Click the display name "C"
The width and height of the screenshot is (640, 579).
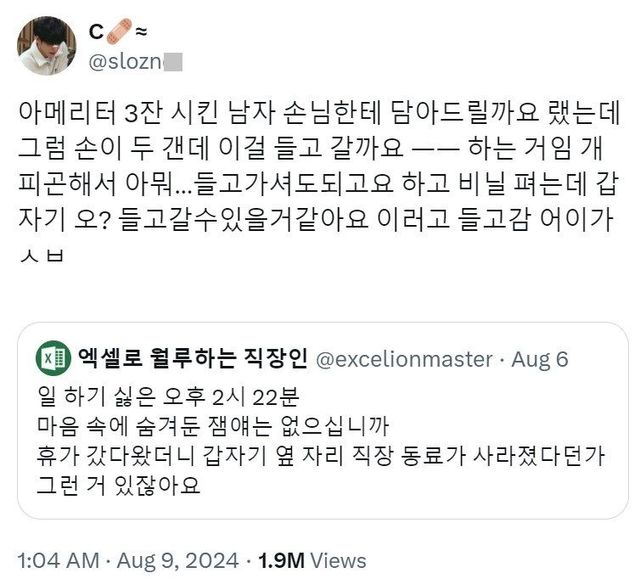[x=96, y=32]
